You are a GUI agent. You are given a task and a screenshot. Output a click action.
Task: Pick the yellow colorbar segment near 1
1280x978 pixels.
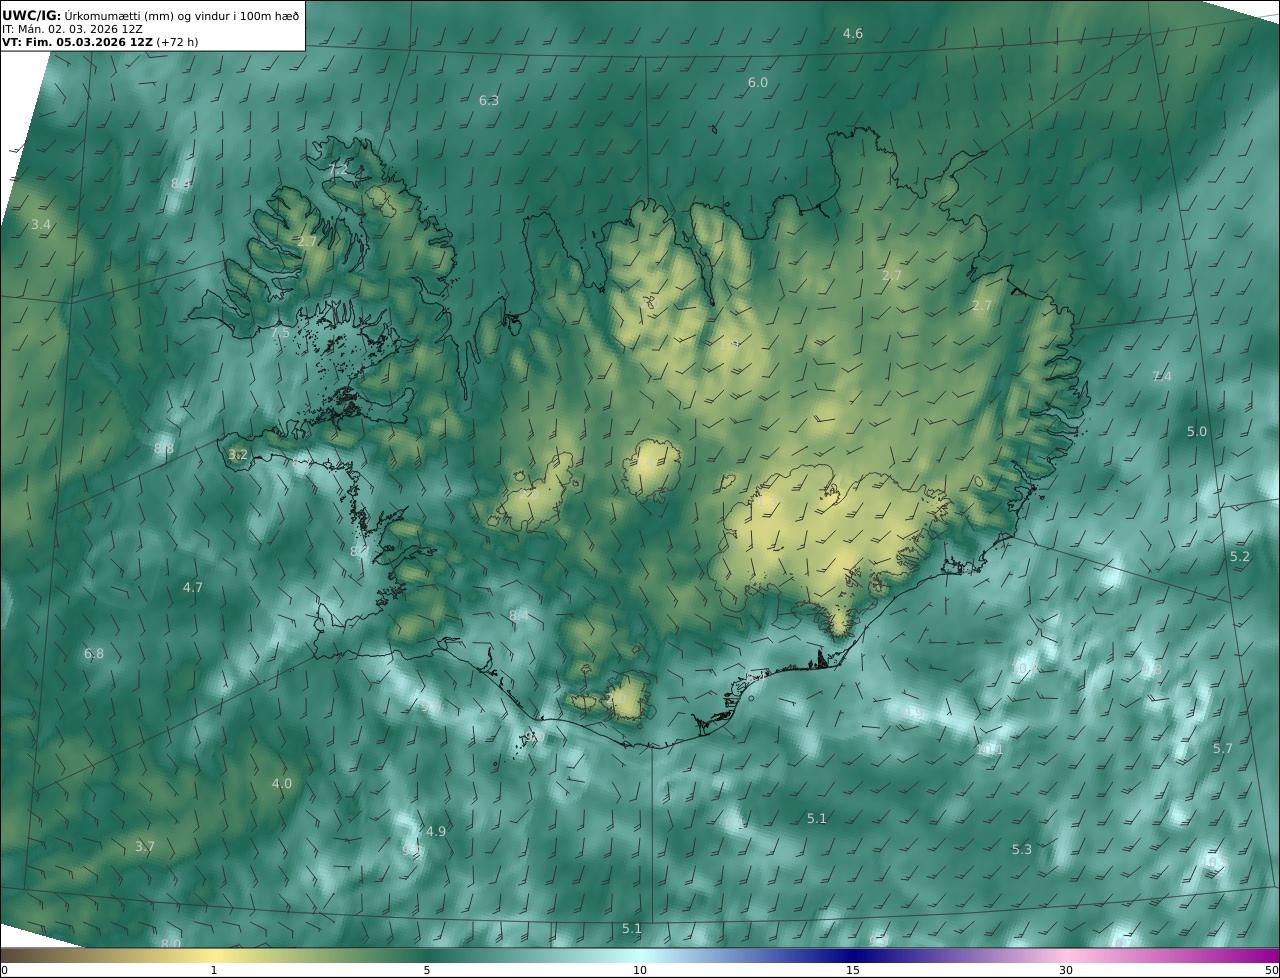coord(214,955)
